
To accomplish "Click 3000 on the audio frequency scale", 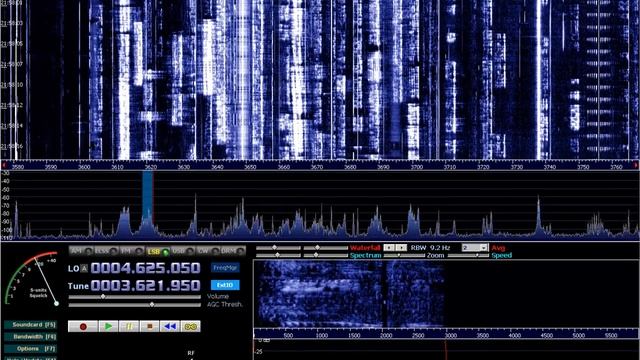I will click(451, 336).
